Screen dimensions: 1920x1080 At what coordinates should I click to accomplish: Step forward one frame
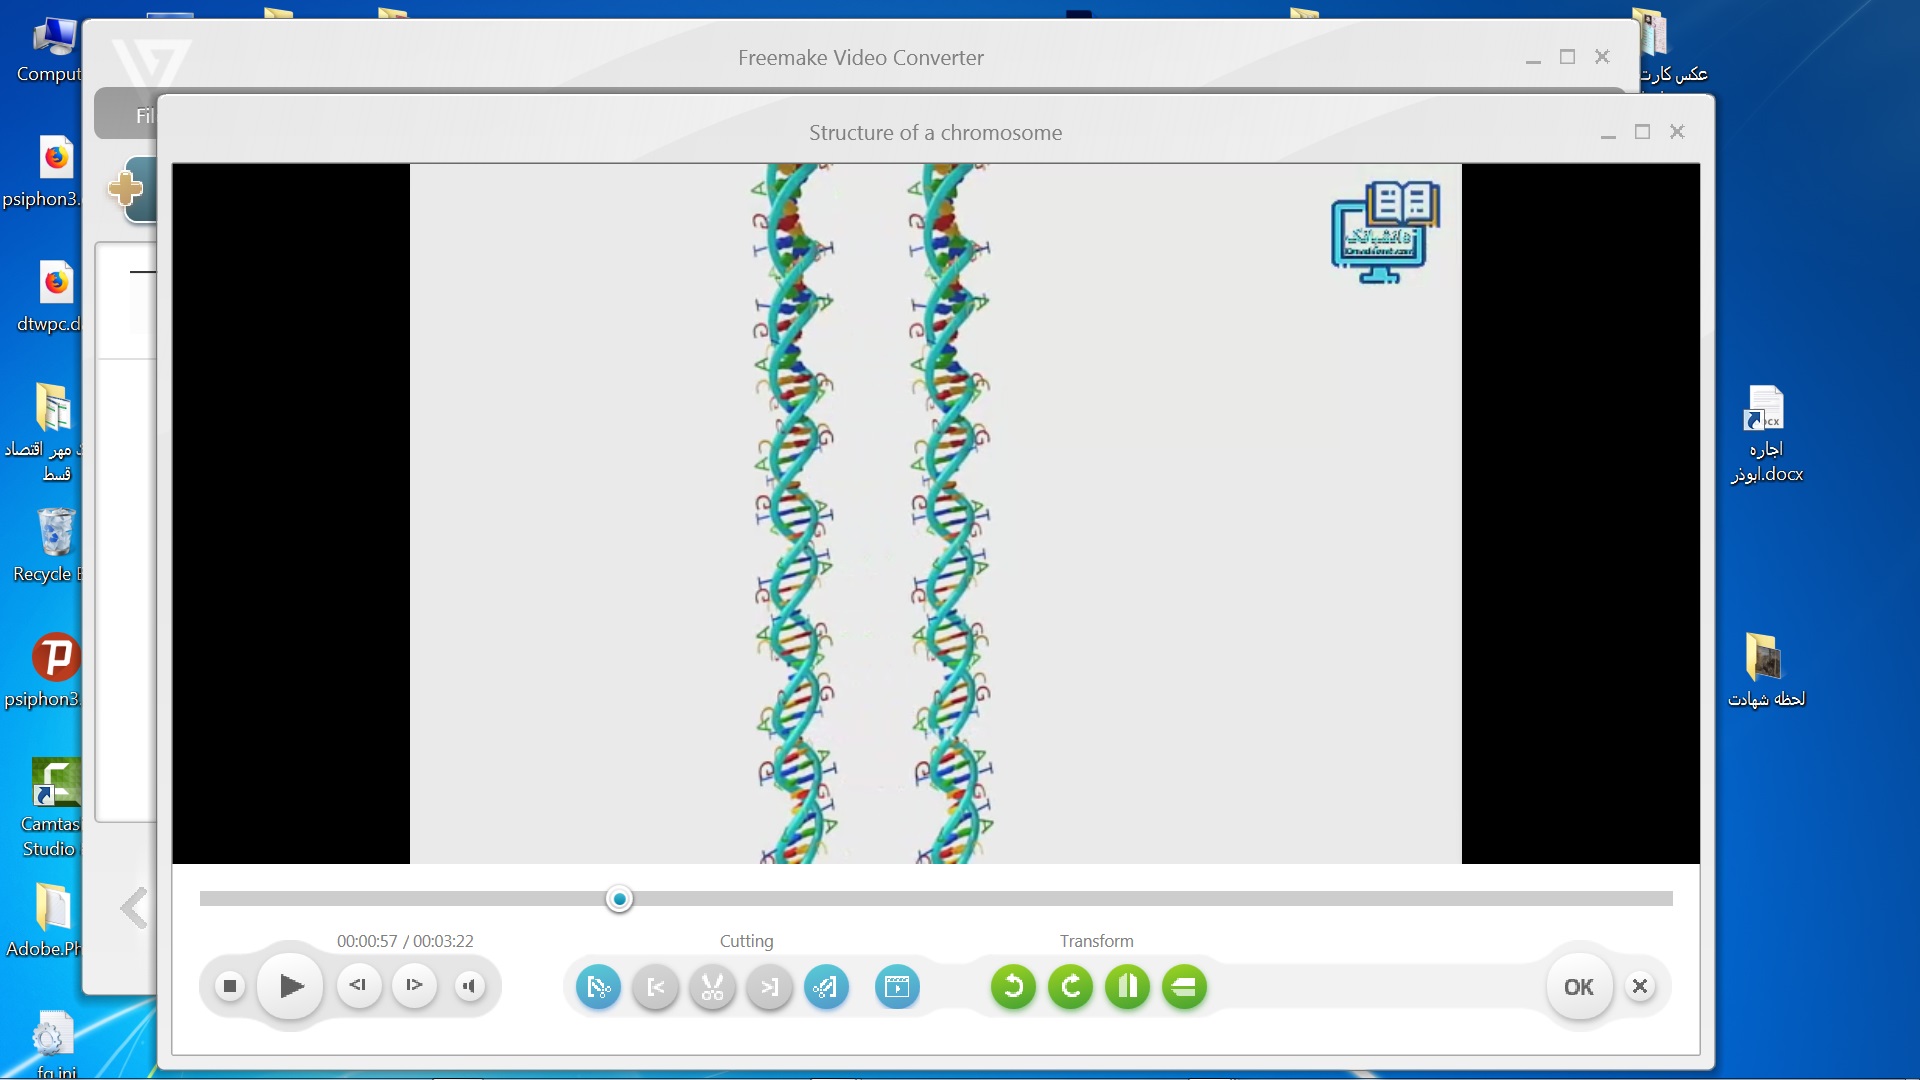pyautogui.click(x=414, y=986)
